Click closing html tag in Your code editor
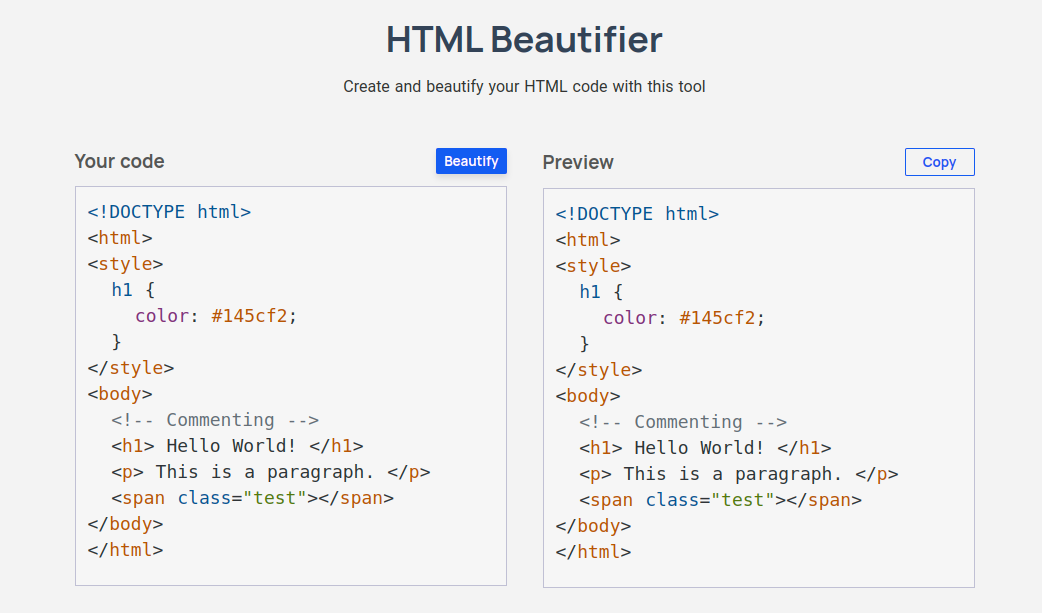 click(125, 550)
